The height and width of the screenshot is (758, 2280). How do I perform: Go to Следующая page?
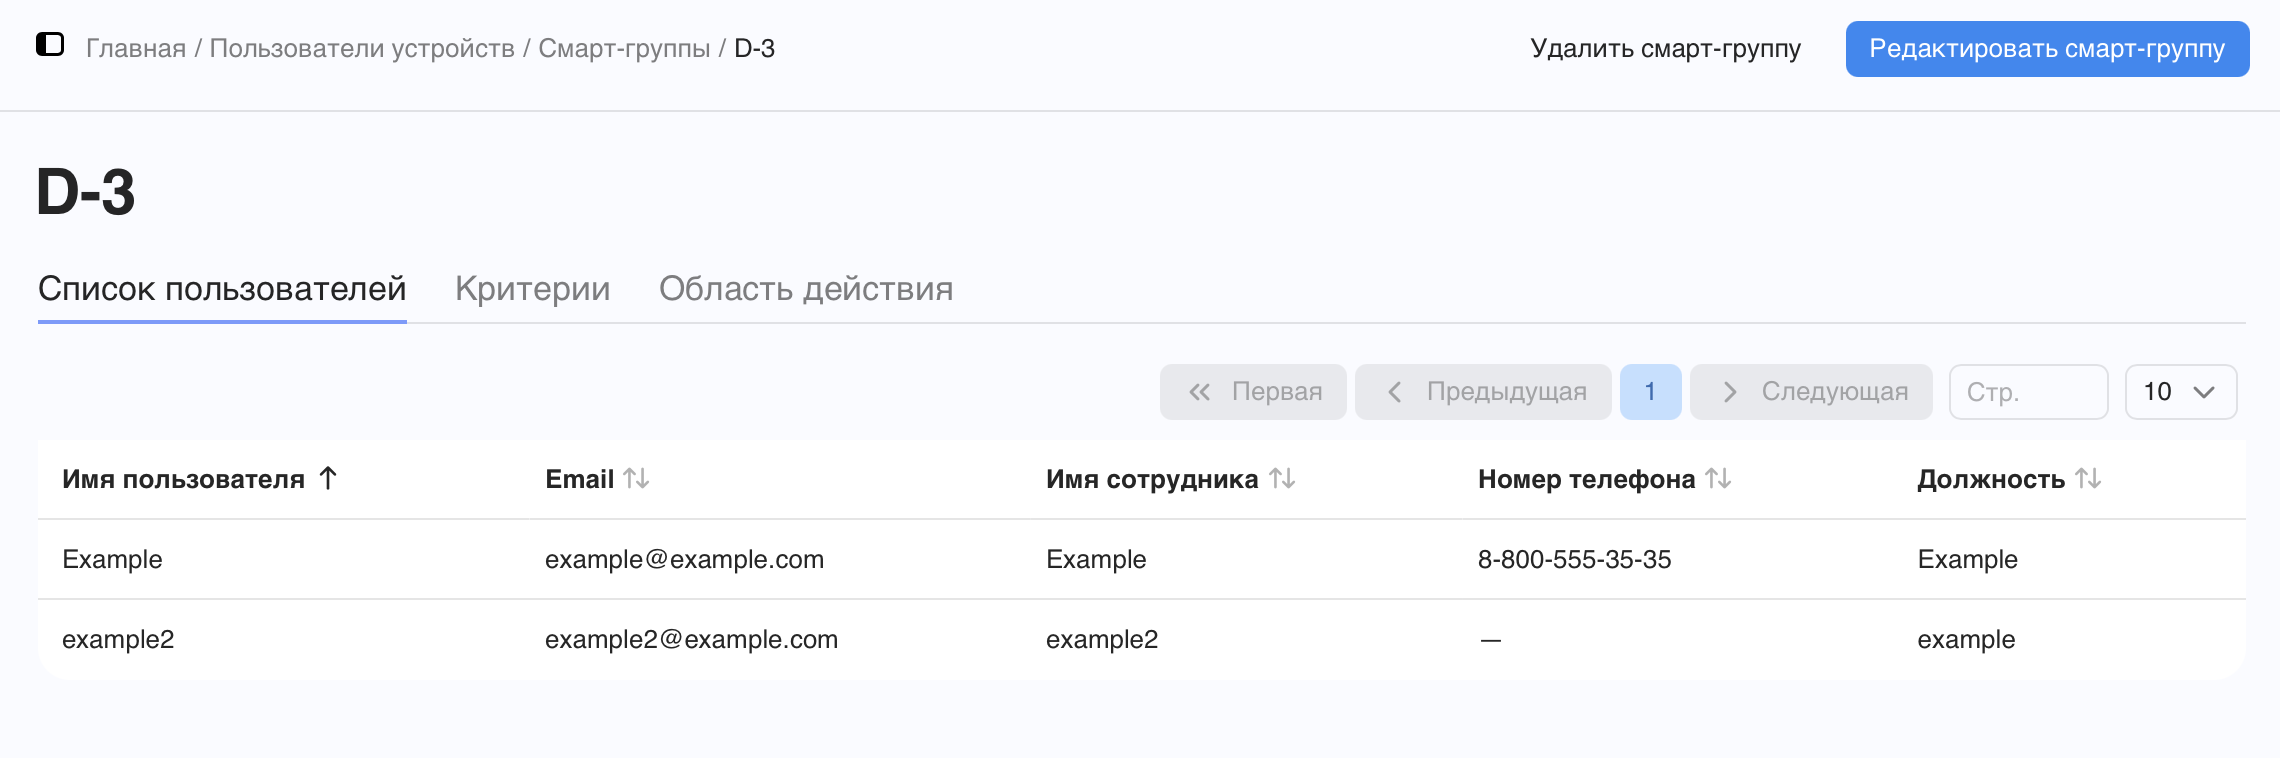point(1811,392)
